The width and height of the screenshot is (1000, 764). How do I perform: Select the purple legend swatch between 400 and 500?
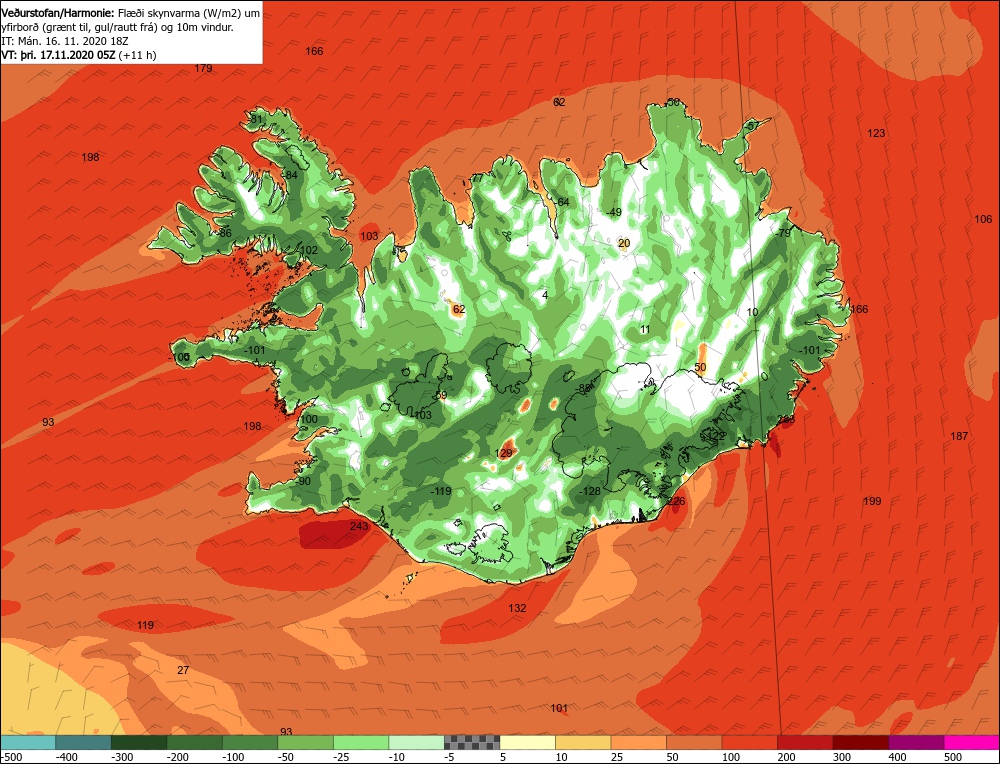click(x=915, y=742)
